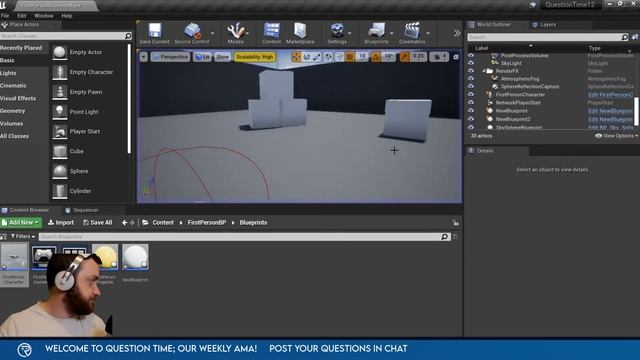This screenshot has width=640, height=360.
Task: Adjust camera speed button in viewport
Action: click(x=439, y=57)
